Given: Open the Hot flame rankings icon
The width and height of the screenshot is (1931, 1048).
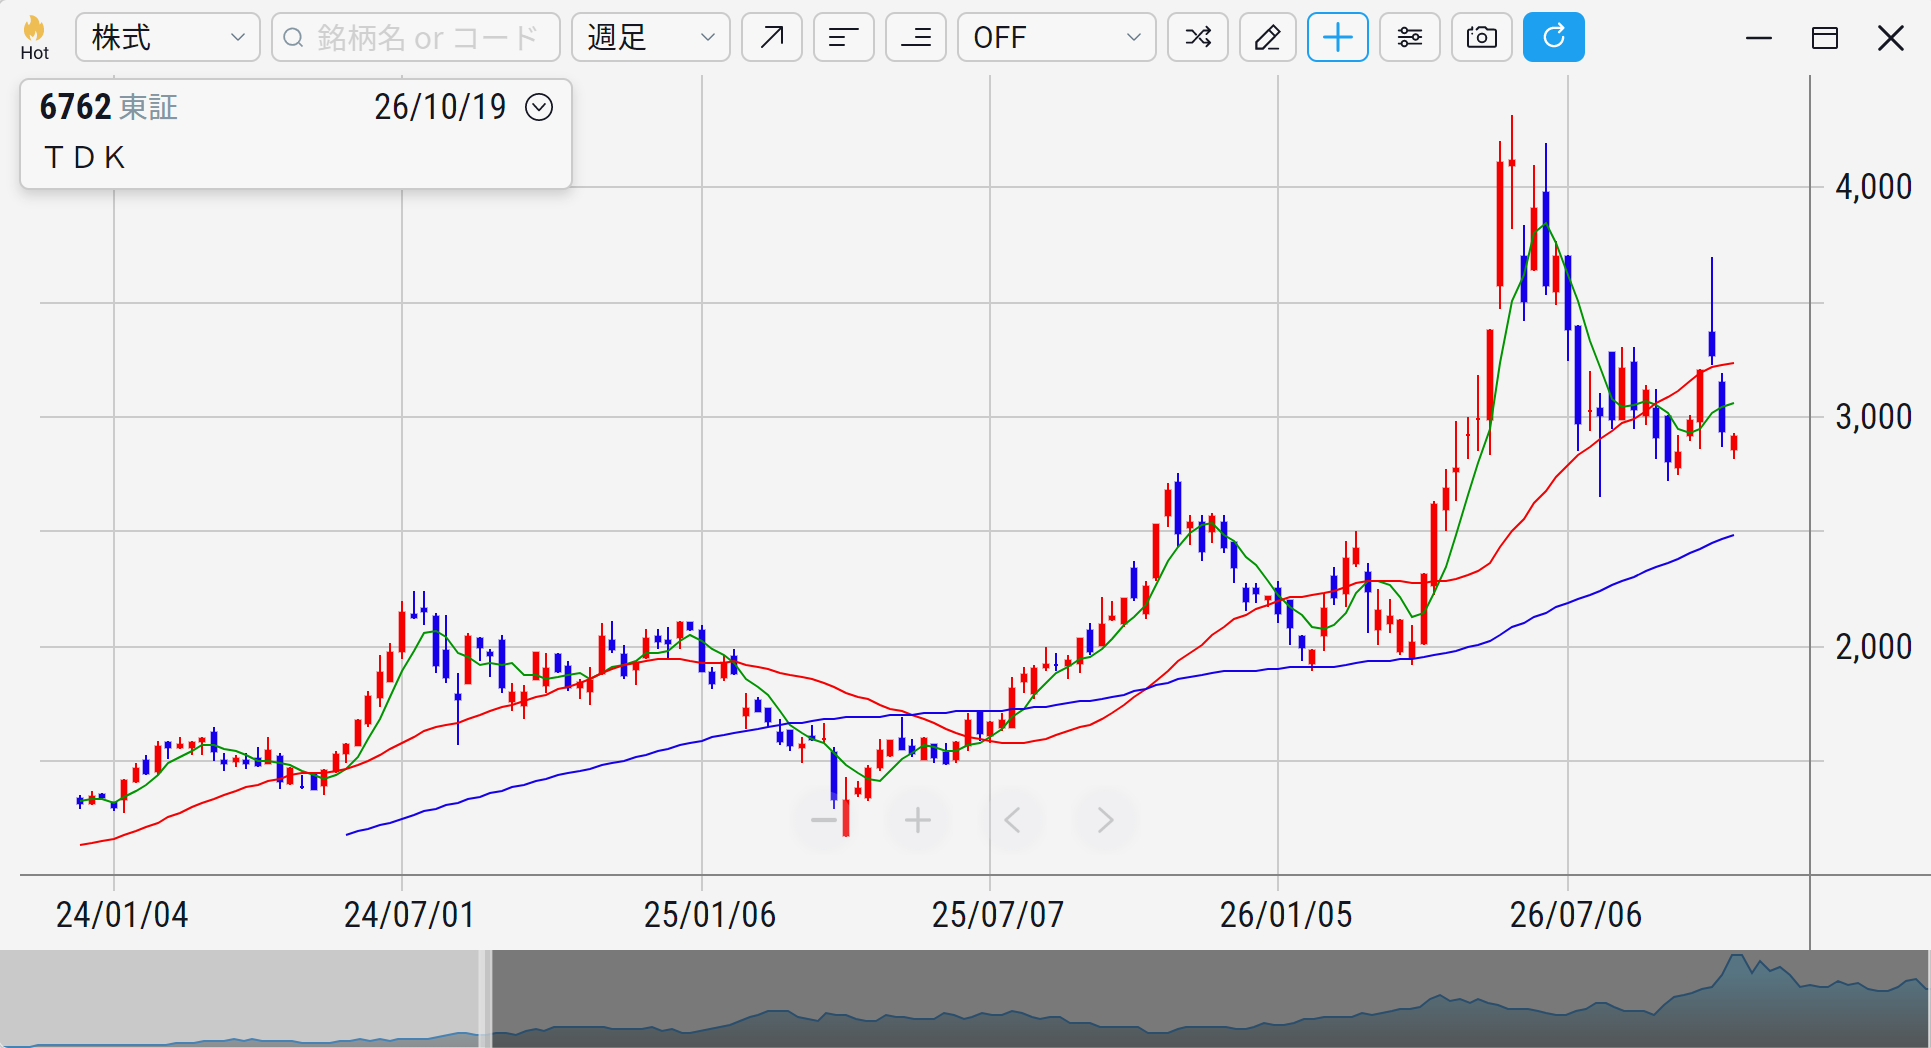Looking at the screenshot, I should (34, 38).
